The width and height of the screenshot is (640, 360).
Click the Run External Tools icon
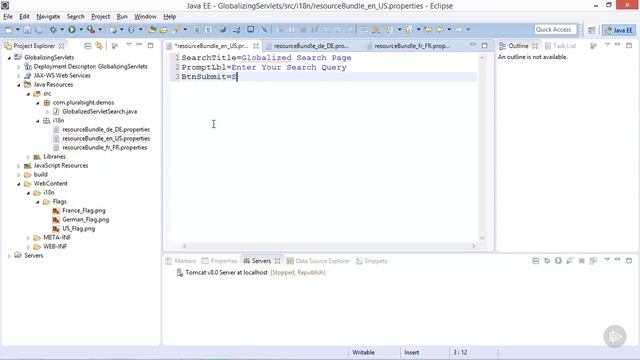(x=91, y=29)
